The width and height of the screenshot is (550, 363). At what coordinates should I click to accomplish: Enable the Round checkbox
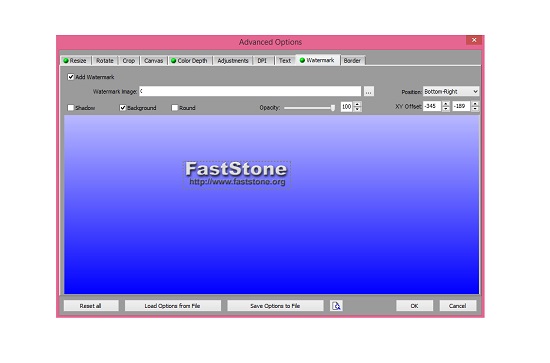[x=175, y=108]
